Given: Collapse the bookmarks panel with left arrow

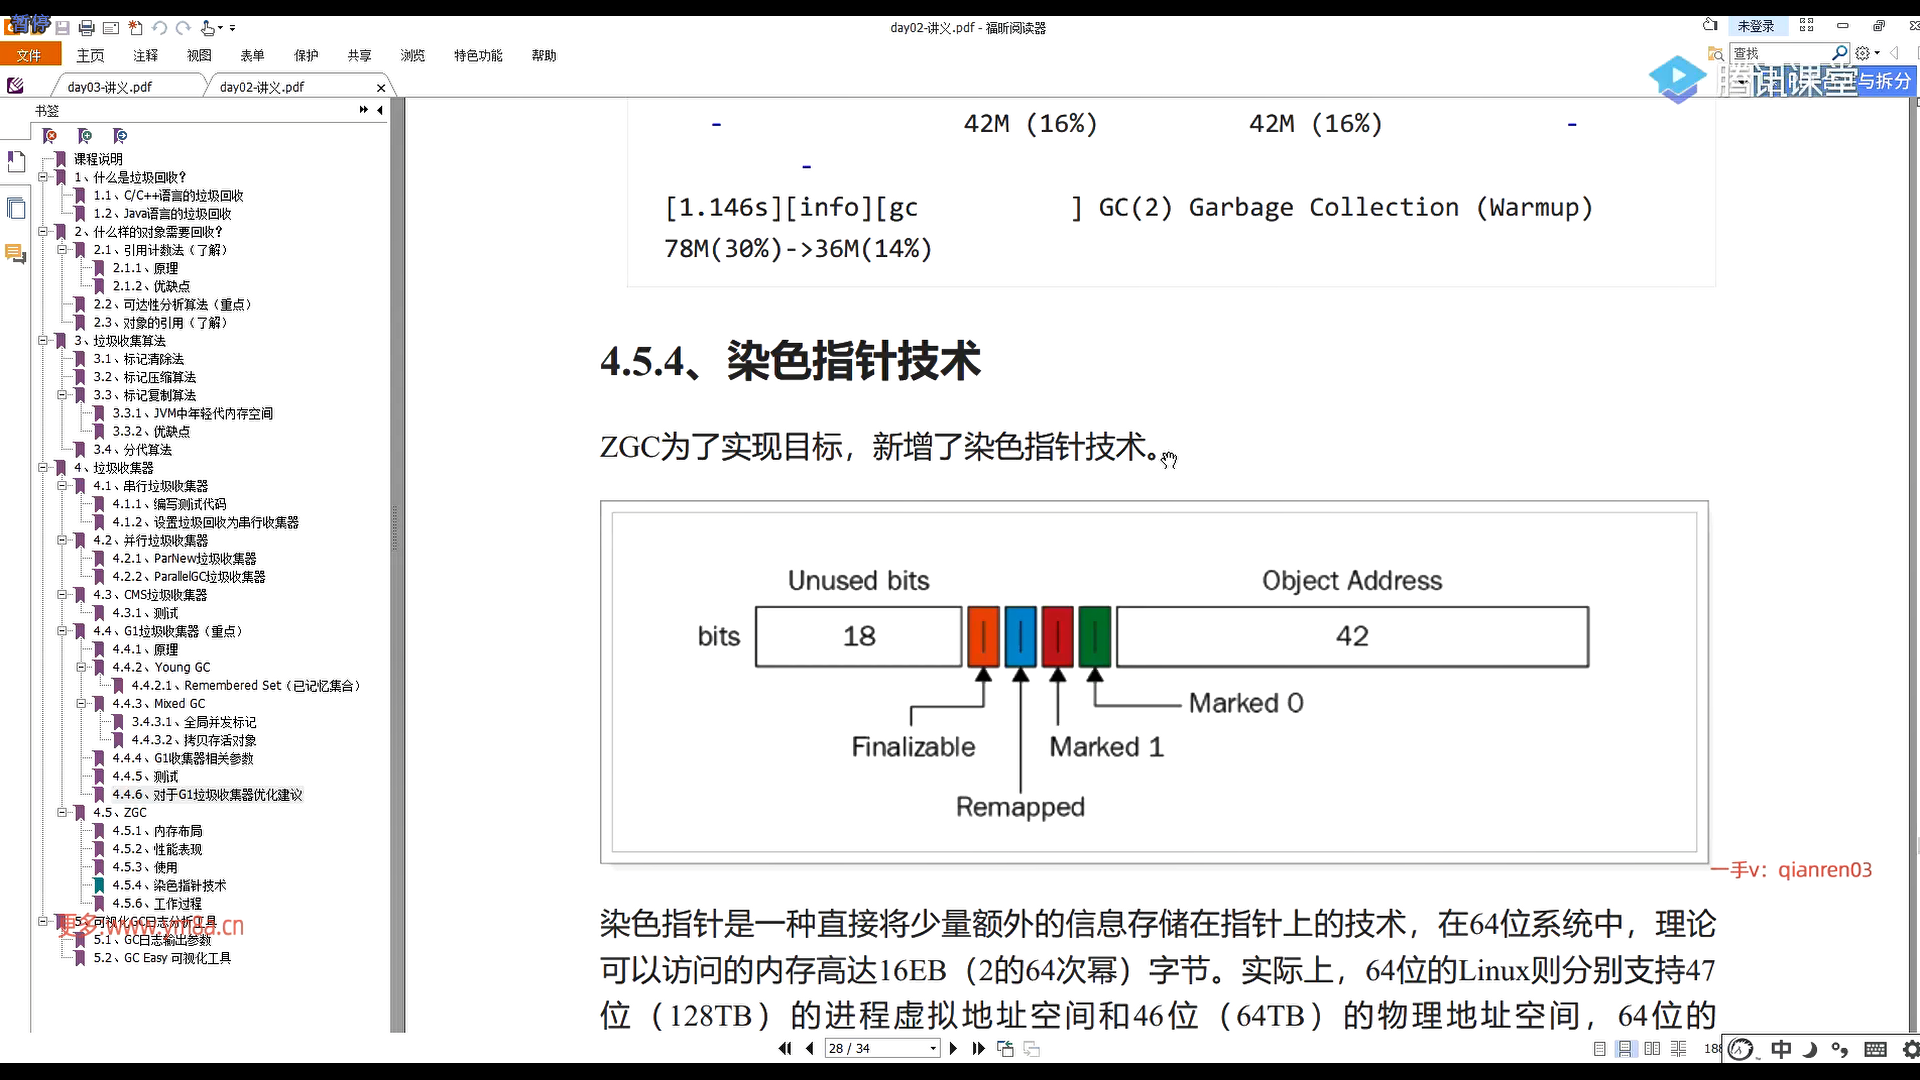Looking at the screenshot, I should point(380,110).
